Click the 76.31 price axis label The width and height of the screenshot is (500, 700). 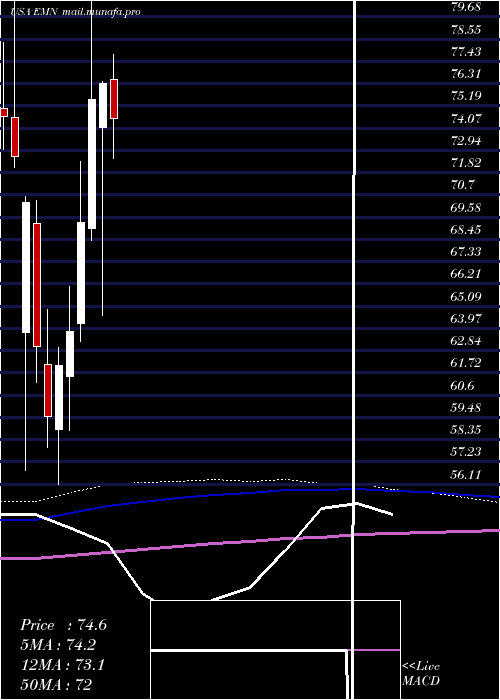click(467, 74)
